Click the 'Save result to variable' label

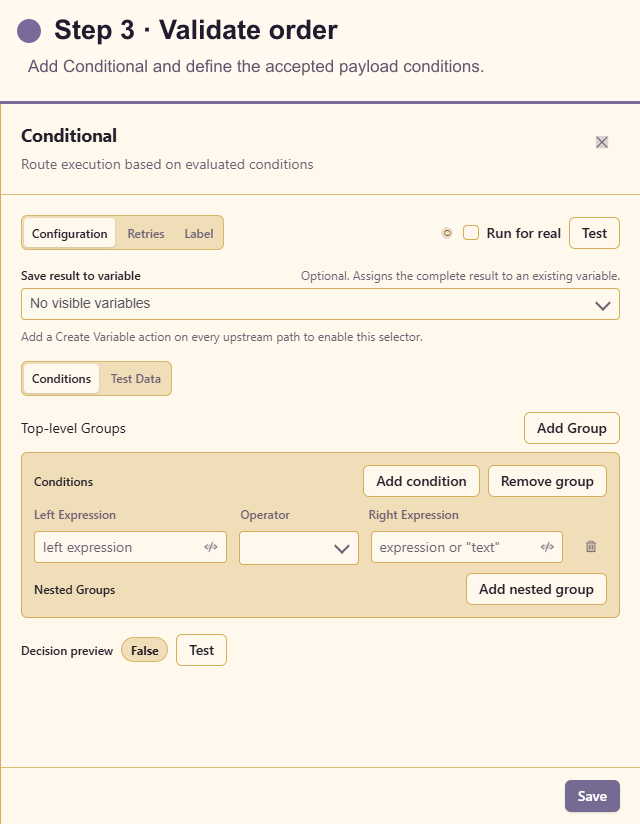click(81, 276)
